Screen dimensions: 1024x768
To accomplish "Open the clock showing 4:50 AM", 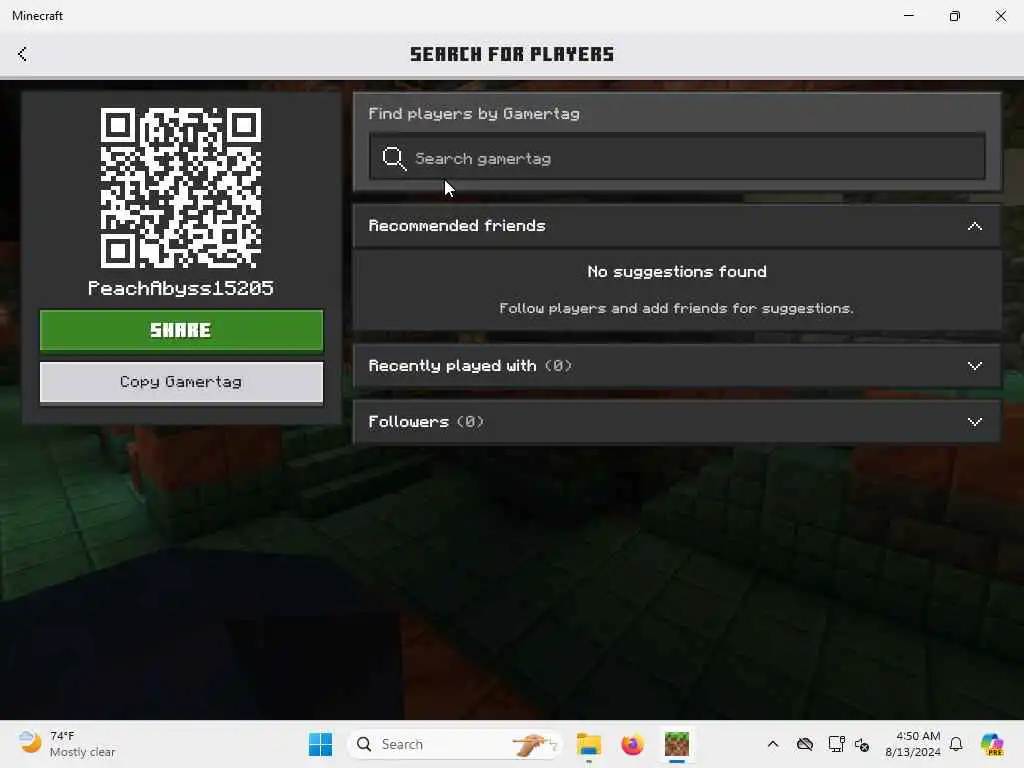I will coord(913,744).
